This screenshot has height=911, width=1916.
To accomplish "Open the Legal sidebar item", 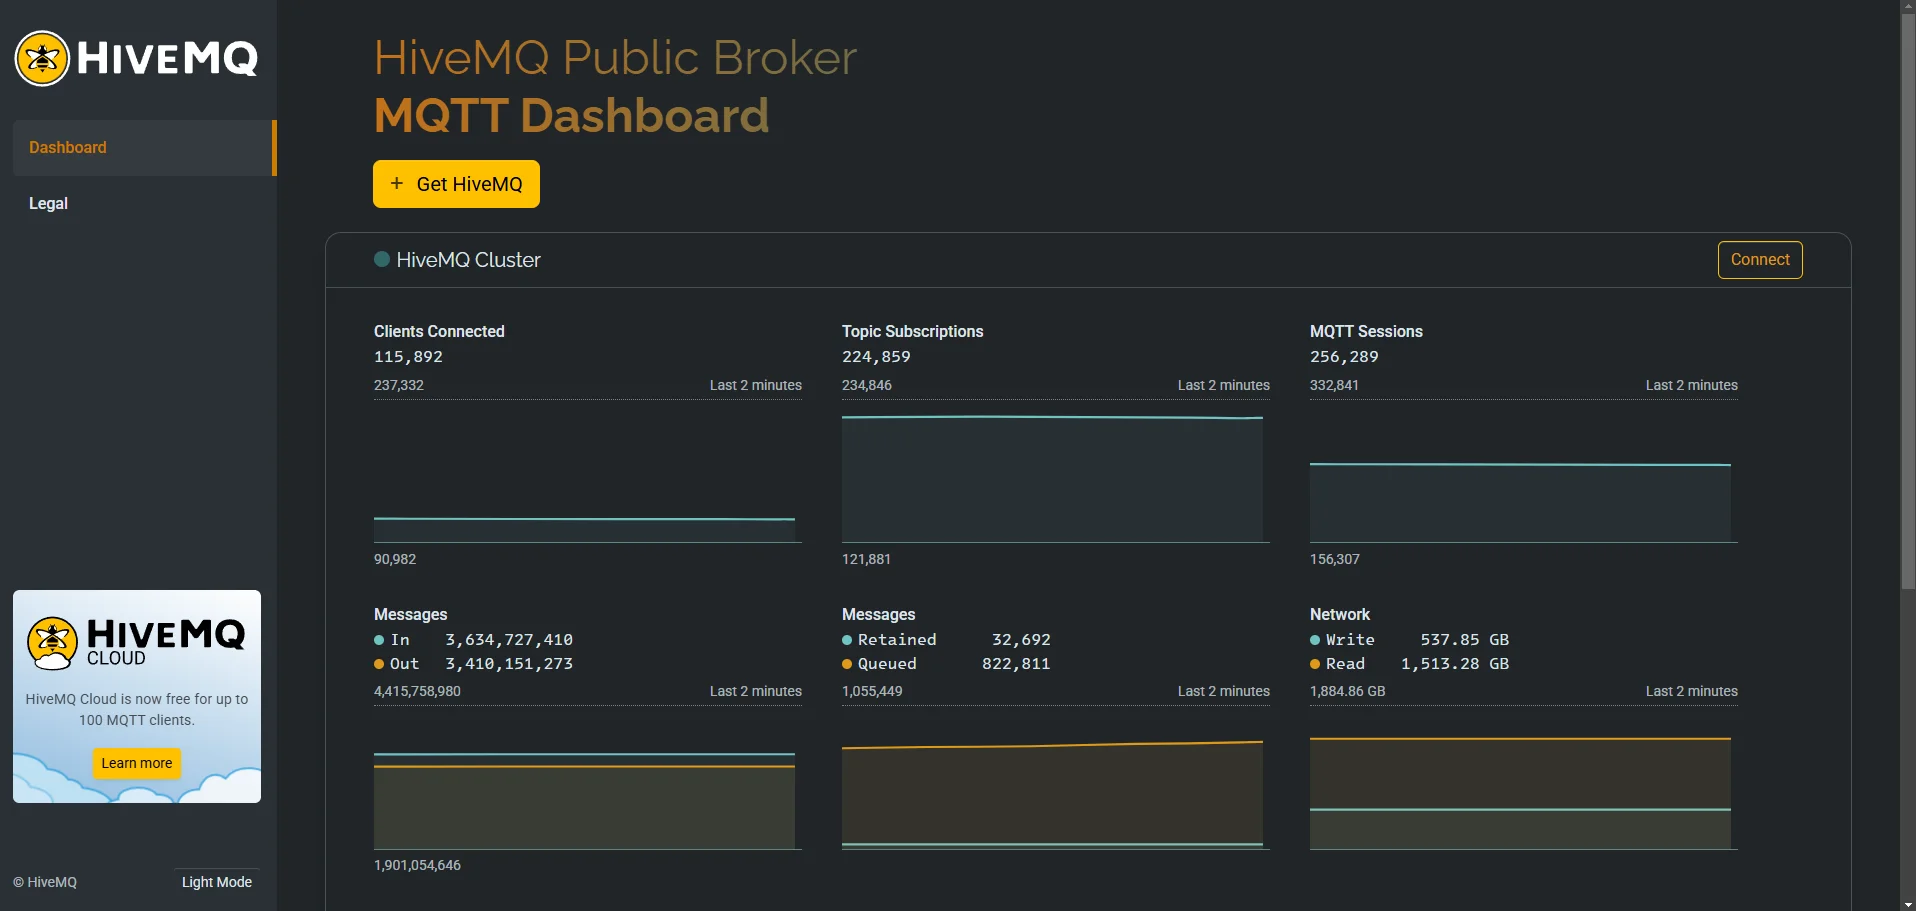I will [x=48, y=203].
